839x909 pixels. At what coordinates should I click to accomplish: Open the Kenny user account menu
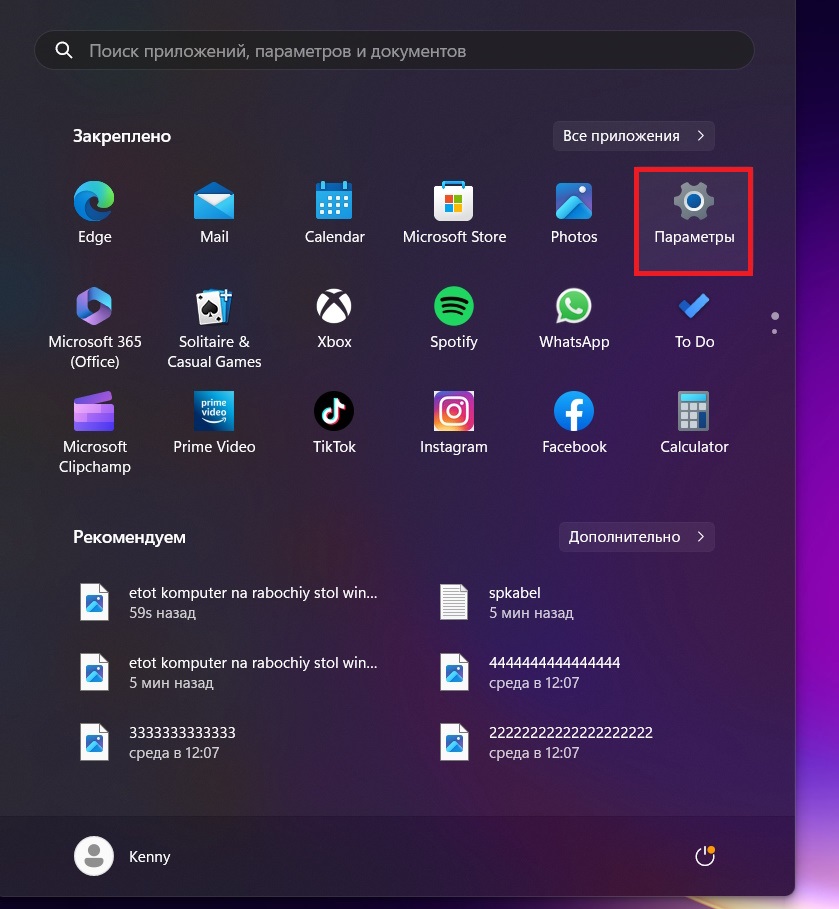(122, 856)
